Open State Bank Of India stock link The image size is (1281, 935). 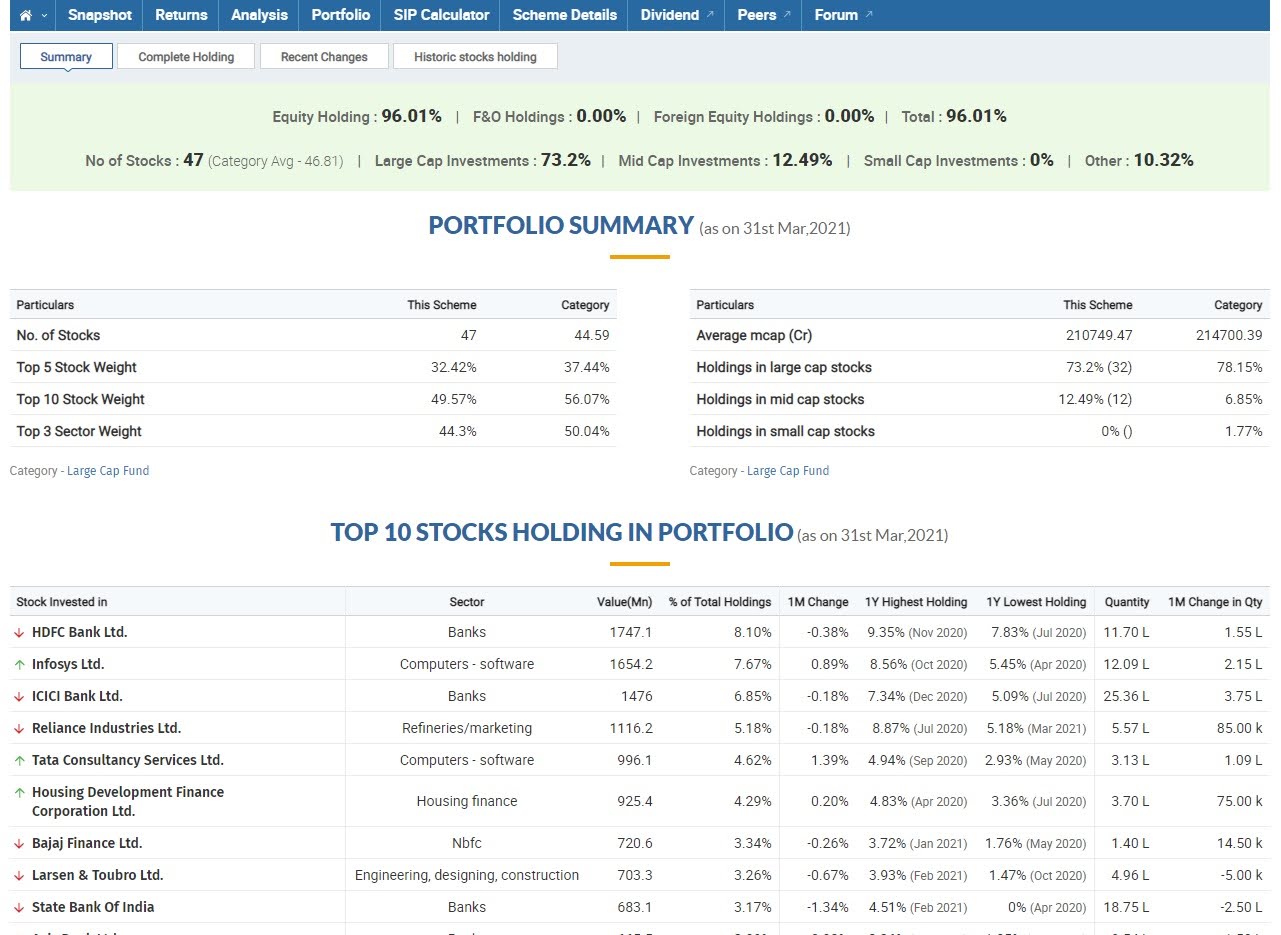(x=93, y=907)
